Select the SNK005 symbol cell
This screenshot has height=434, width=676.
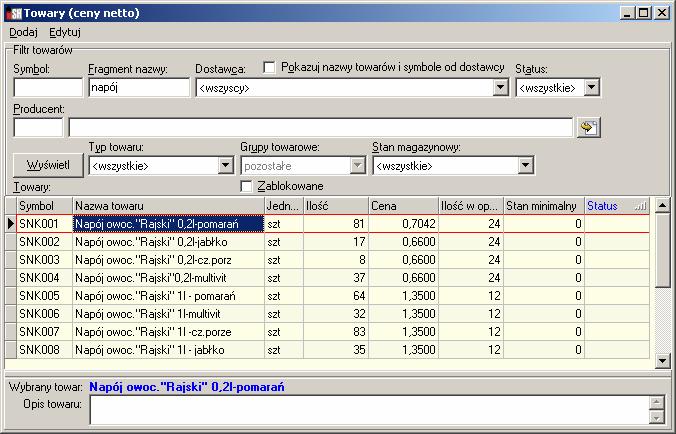44,296
